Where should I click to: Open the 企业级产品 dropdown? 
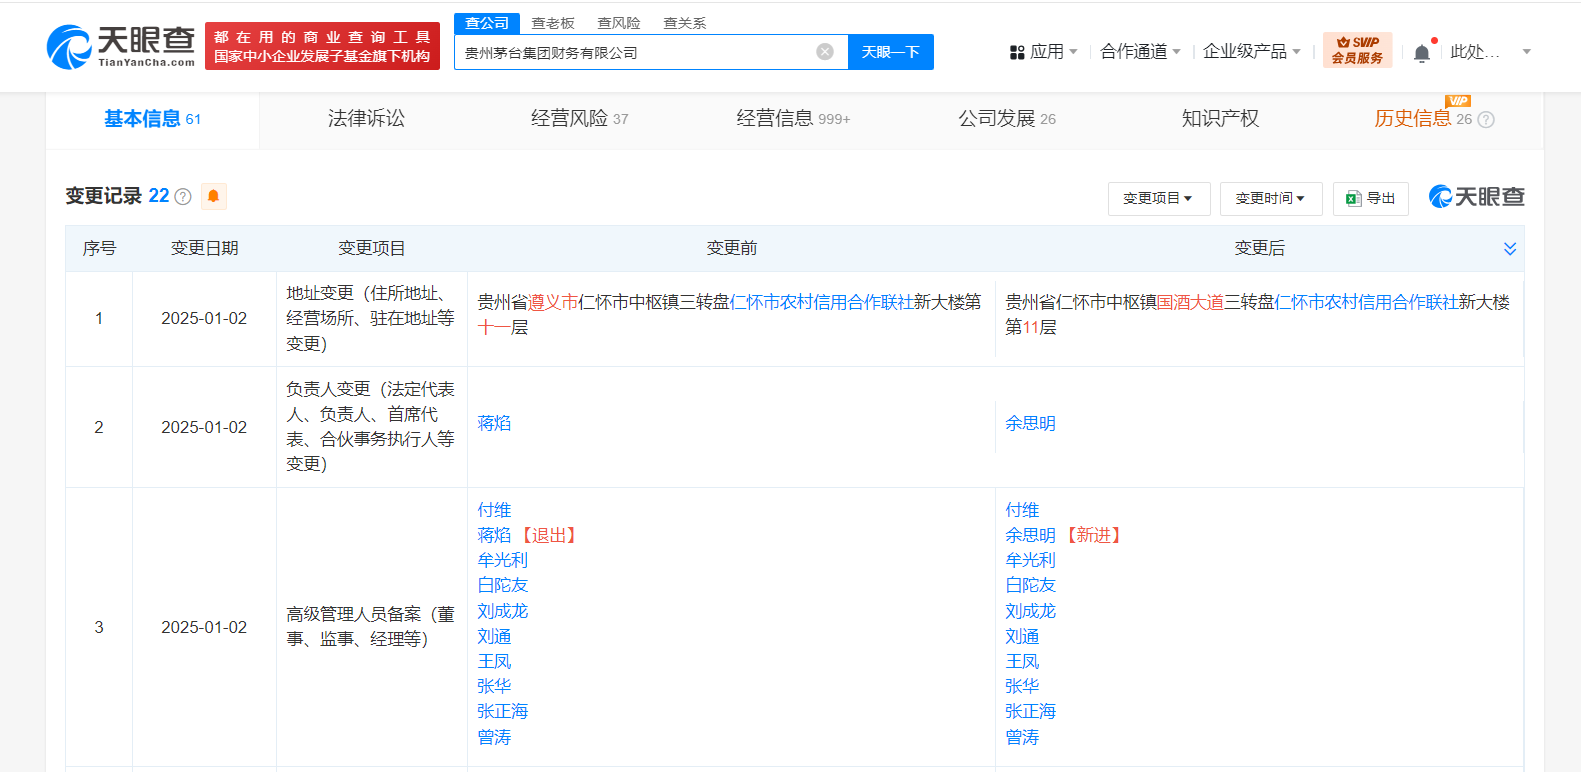pos(1252,52)
